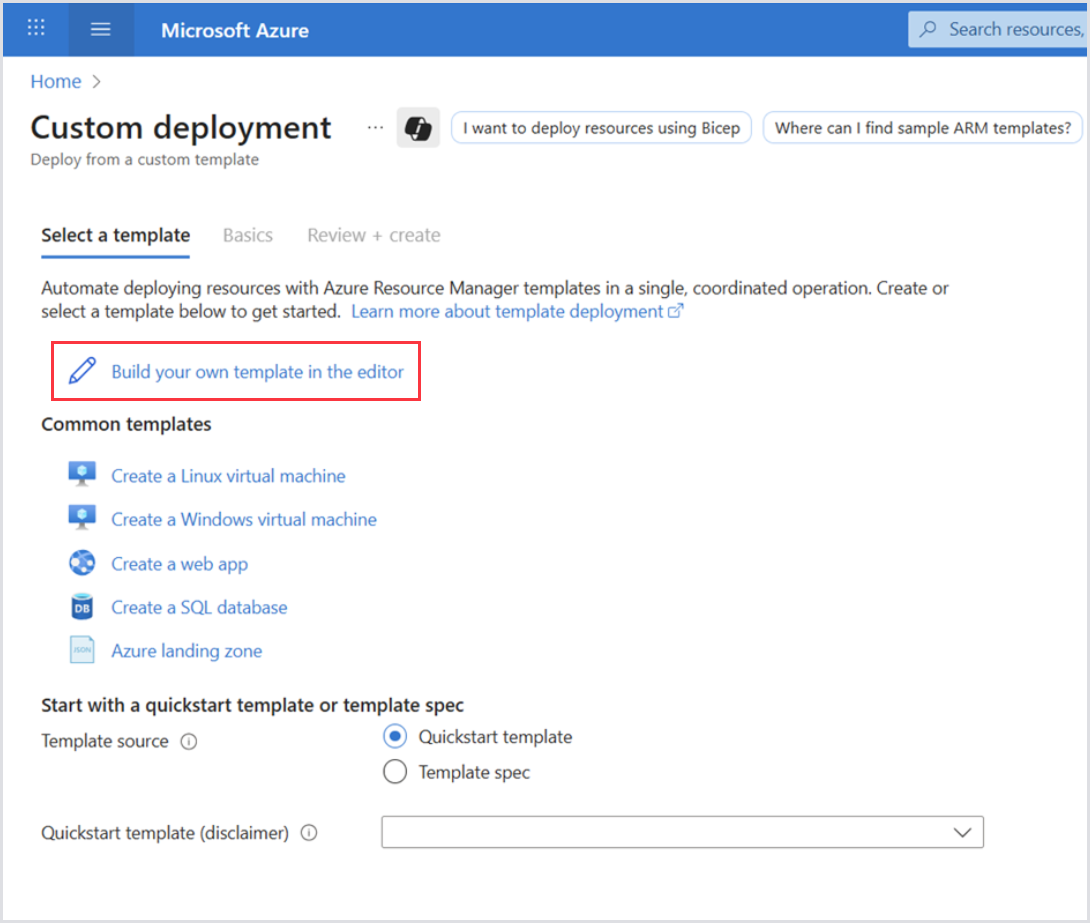Screen dimensions: 1090x923
Task: Select the Quickstart template radio button
Action: 395,737
